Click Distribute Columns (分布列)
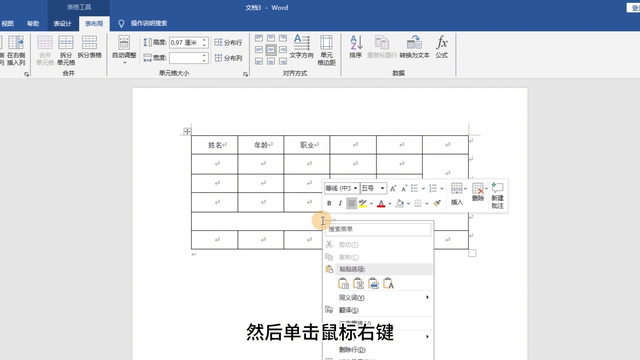Image resolution: width=640 pixels, height=360 pixels. 228,58
